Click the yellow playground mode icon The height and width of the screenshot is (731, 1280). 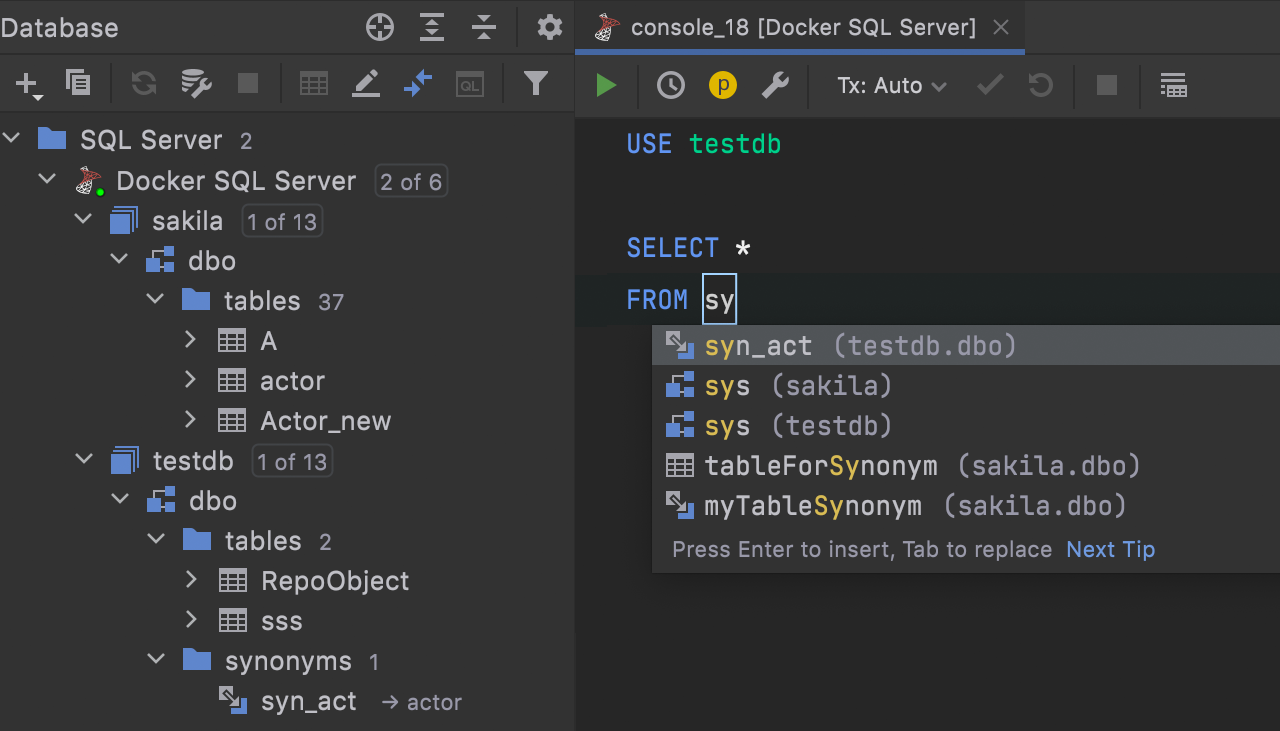click(722, 86)
